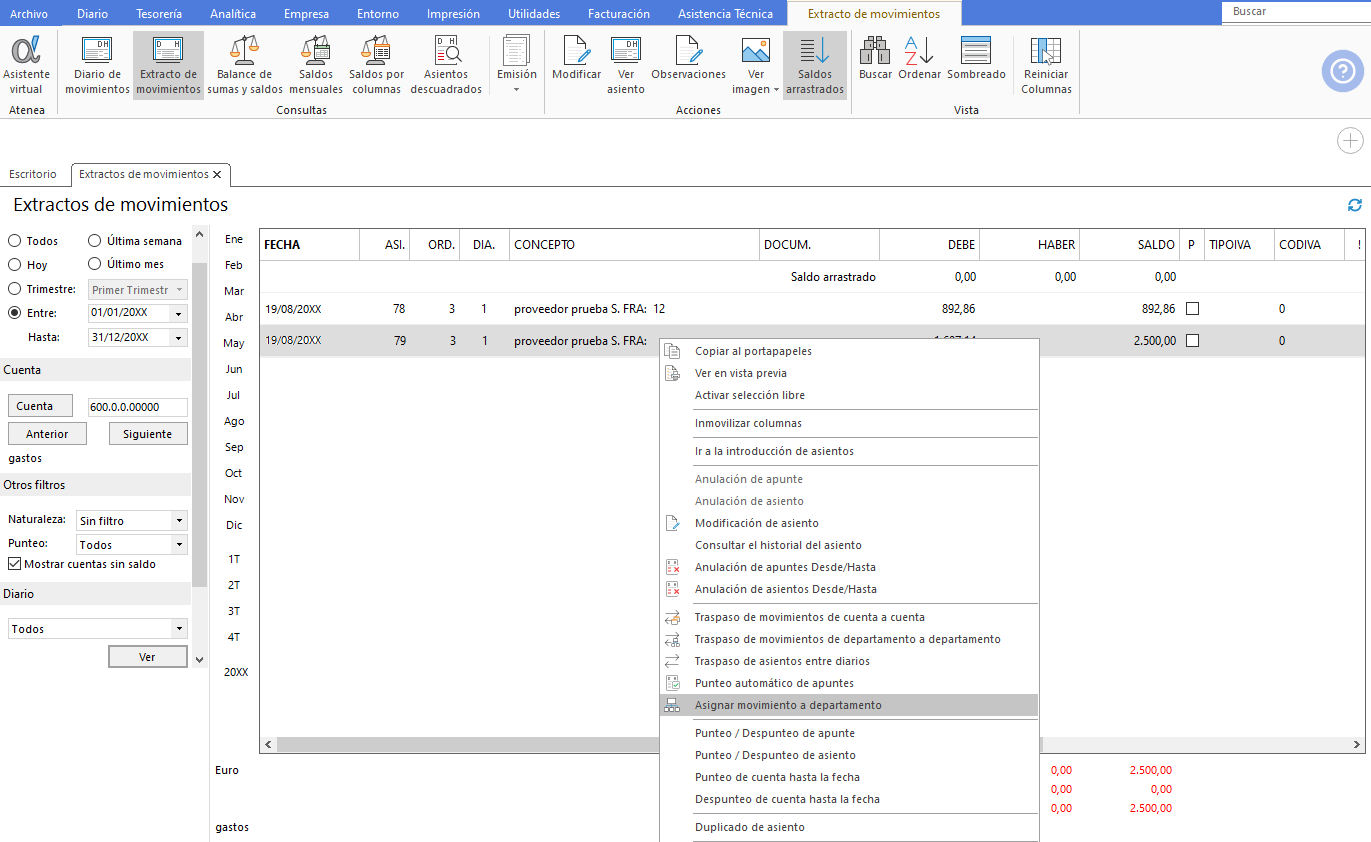Select the Última semana option
This screenshot has width=1371, height=842.
(x=95, y=241)
